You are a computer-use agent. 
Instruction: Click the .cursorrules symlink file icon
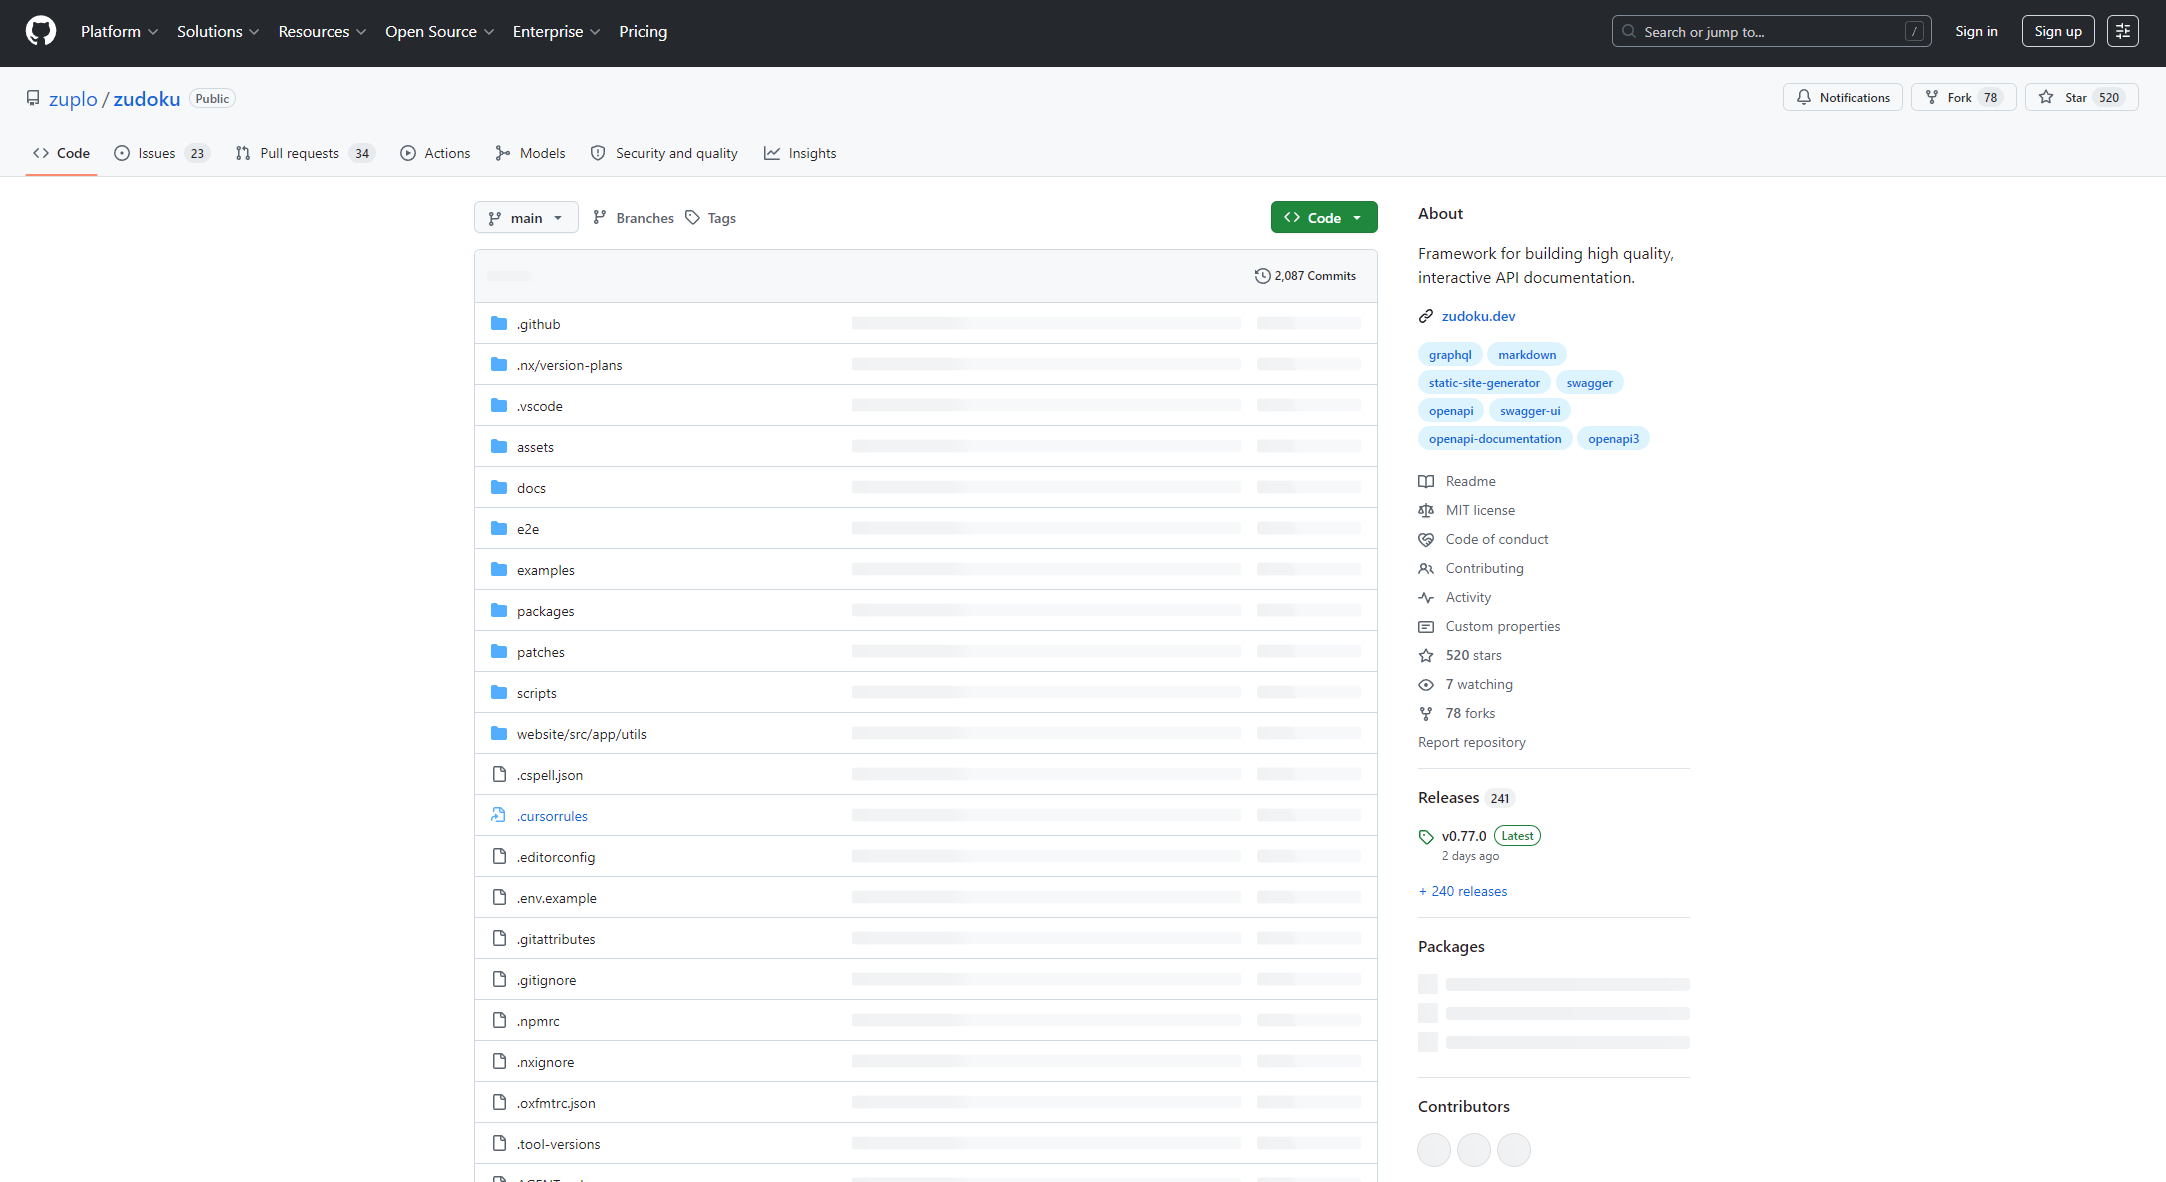pyautogui.click(x=499, y=815)
